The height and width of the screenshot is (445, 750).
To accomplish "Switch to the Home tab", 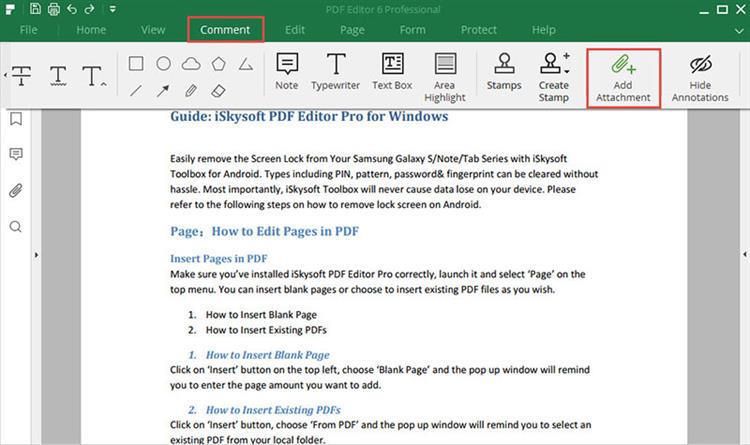I will point(91,30).
